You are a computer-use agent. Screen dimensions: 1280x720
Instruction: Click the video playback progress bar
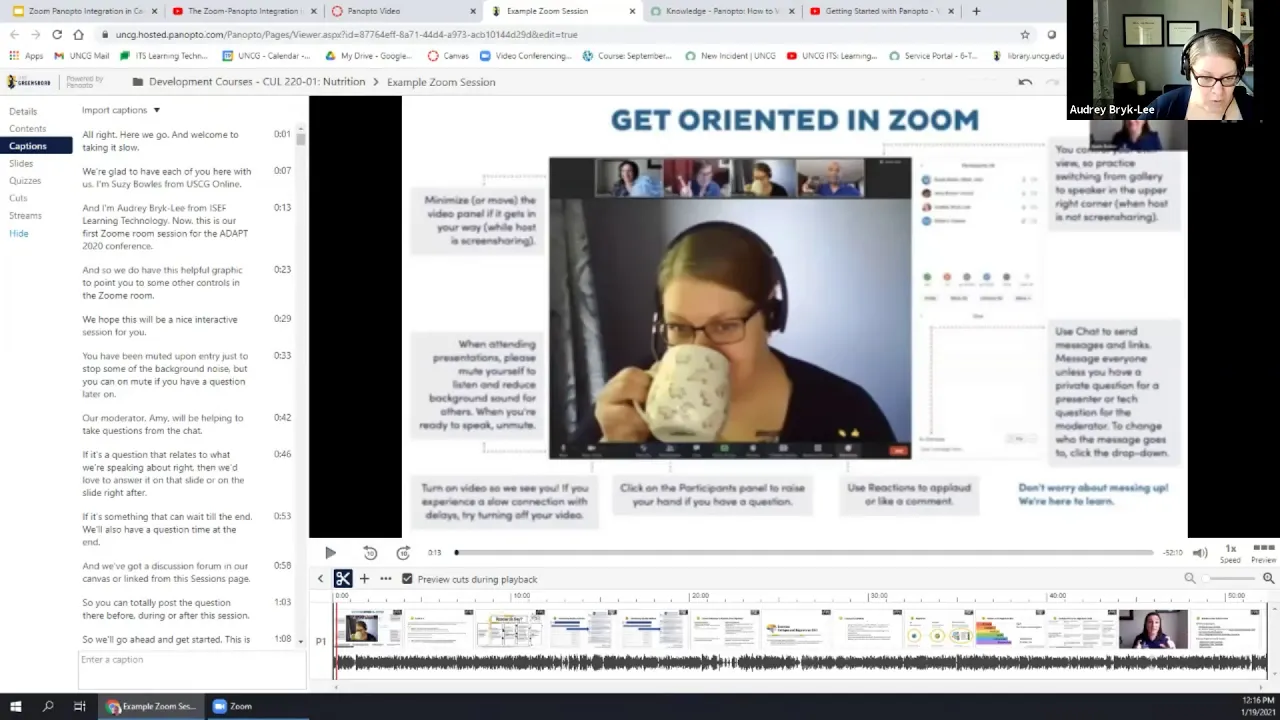805,552
